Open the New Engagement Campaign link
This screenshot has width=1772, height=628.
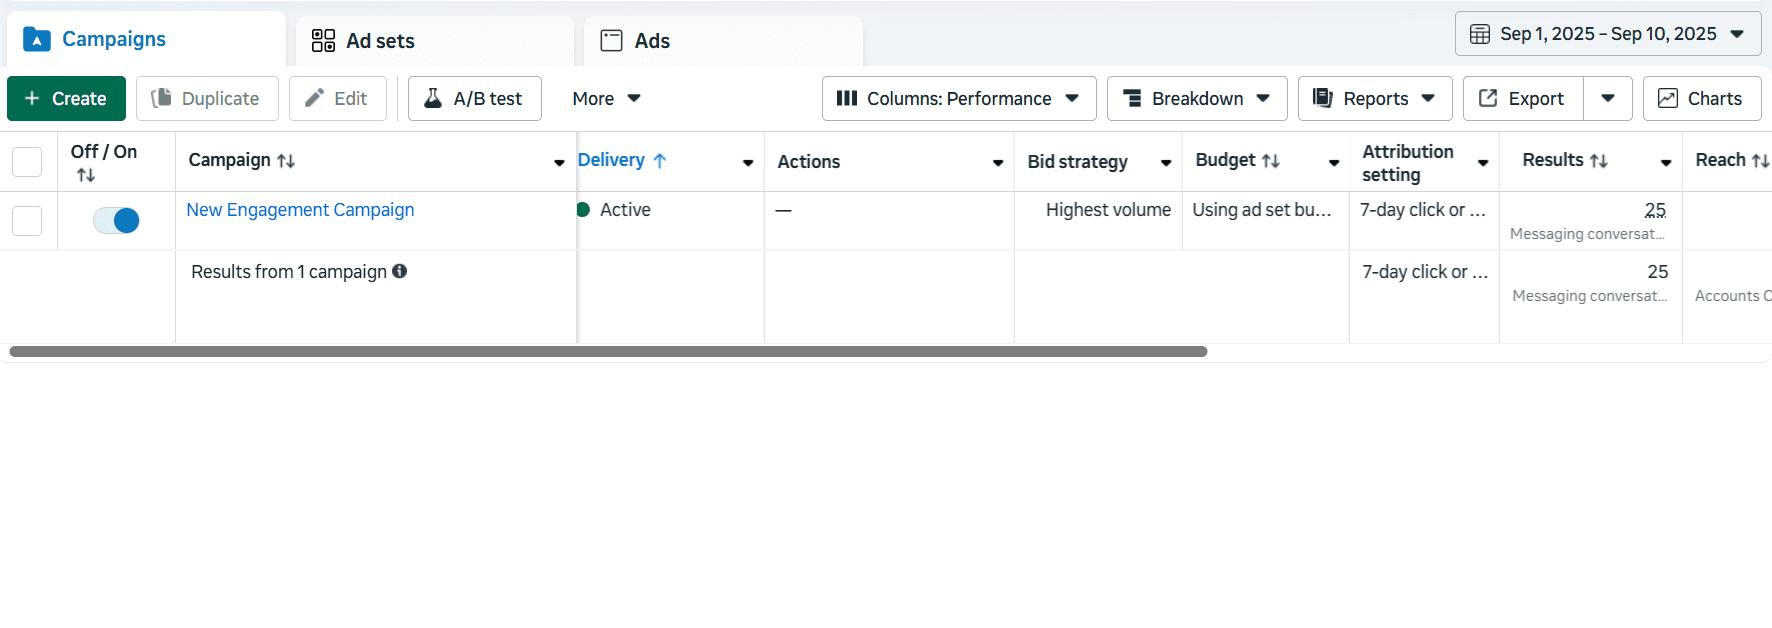click(300, 210)
